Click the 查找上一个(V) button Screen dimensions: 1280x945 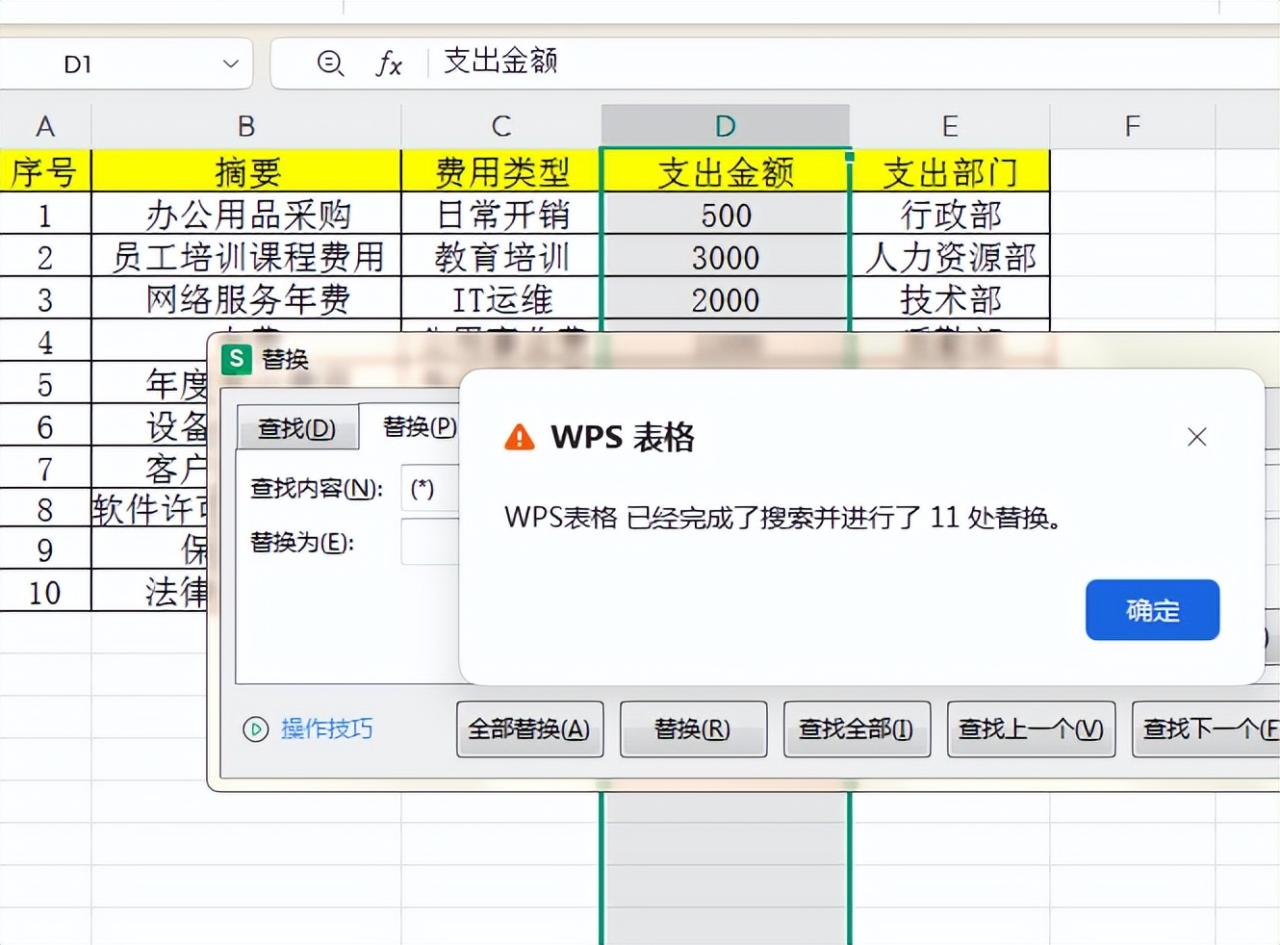[x=1031, y=729]
